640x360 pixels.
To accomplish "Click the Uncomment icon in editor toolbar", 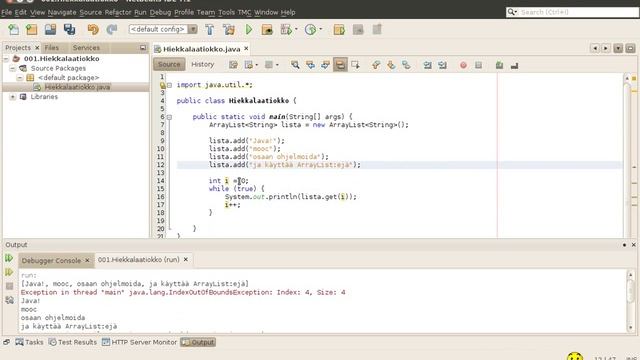I will (x=514, y=65).
